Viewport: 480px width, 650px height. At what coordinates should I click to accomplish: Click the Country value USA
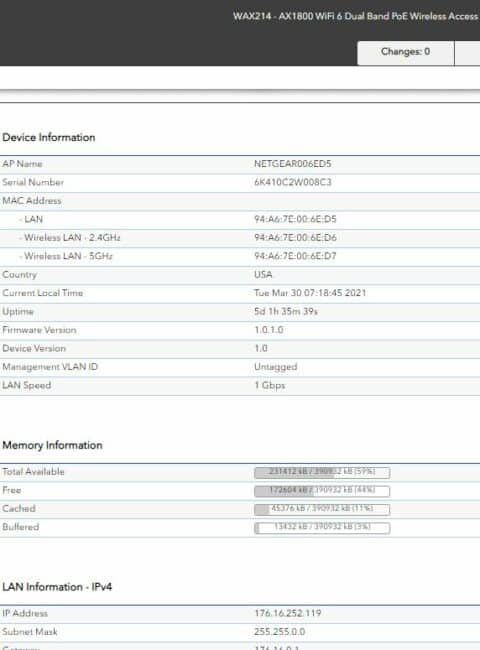263,274
